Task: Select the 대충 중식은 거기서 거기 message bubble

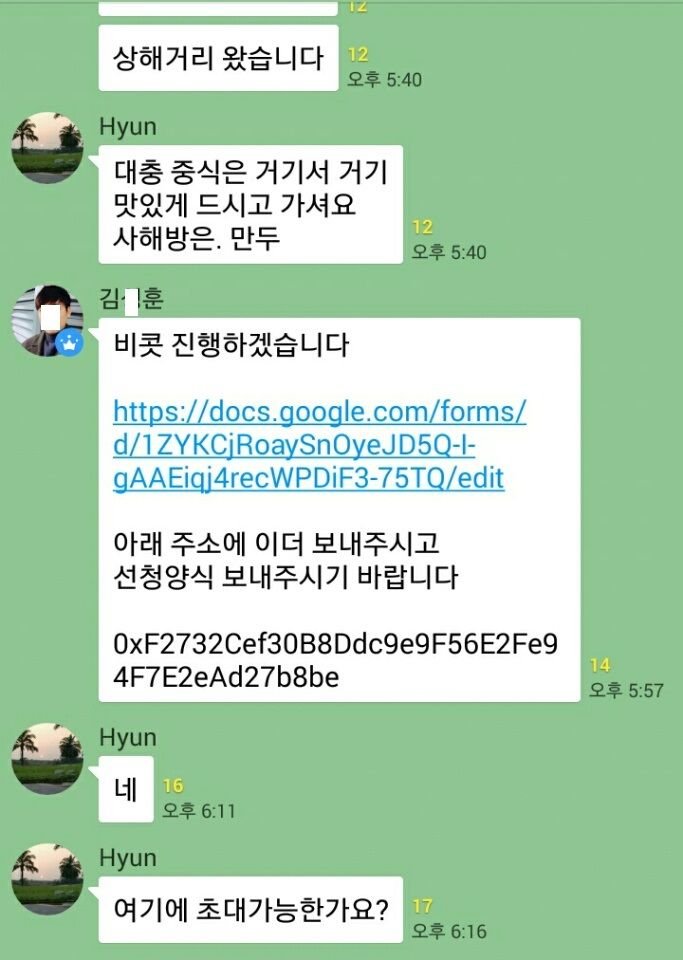Action: coord(250,204)
